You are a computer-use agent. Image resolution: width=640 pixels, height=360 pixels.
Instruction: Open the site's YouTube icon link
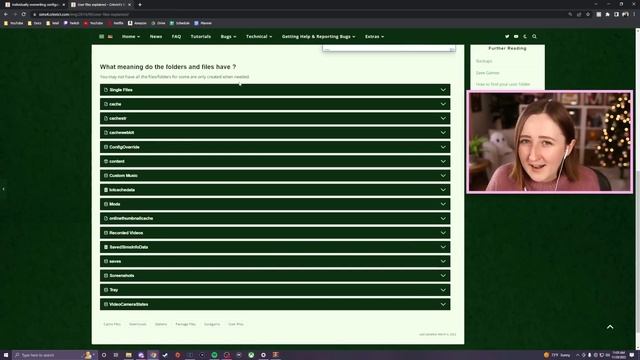[x=516, y=36]
